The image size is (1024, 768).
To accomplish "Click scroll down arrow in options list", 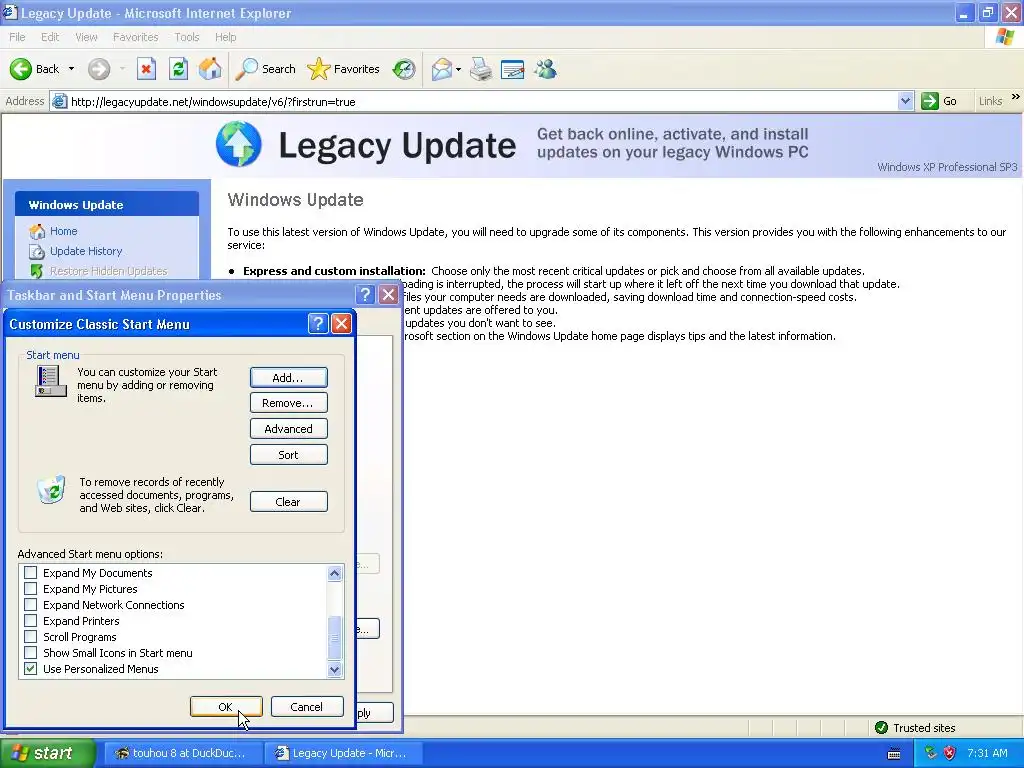I will 334,669.
